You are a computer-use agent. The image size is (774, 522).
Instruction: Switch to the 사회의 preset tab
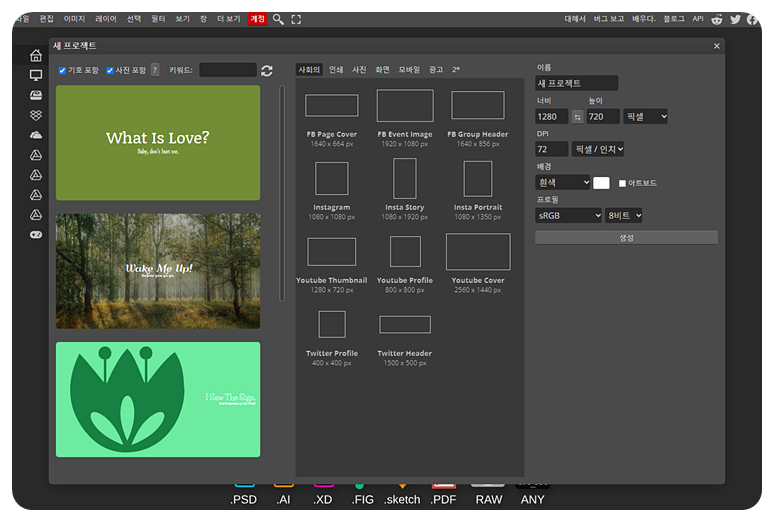coord(309,70)
